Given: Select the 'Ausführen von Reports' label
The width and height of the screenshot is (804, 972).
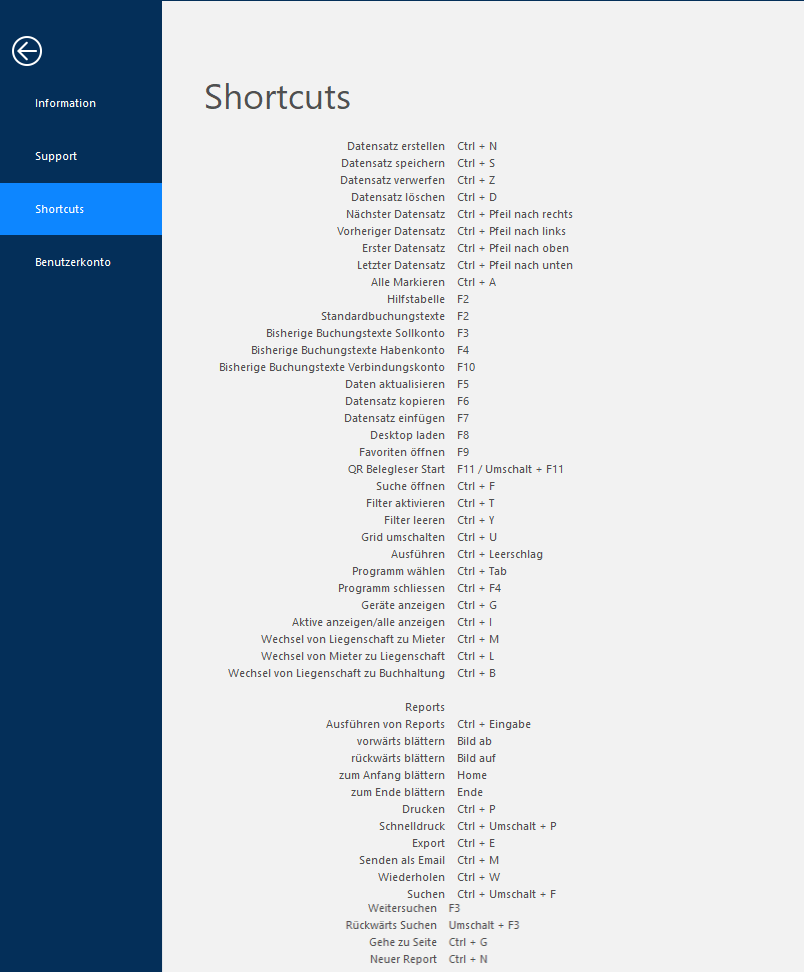Looking at the screenshot, I should (x=385, y=724).
